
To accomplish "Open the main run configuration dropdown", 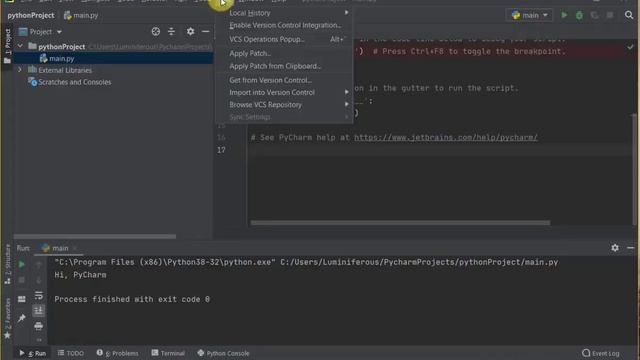I will tap(529, 16).
